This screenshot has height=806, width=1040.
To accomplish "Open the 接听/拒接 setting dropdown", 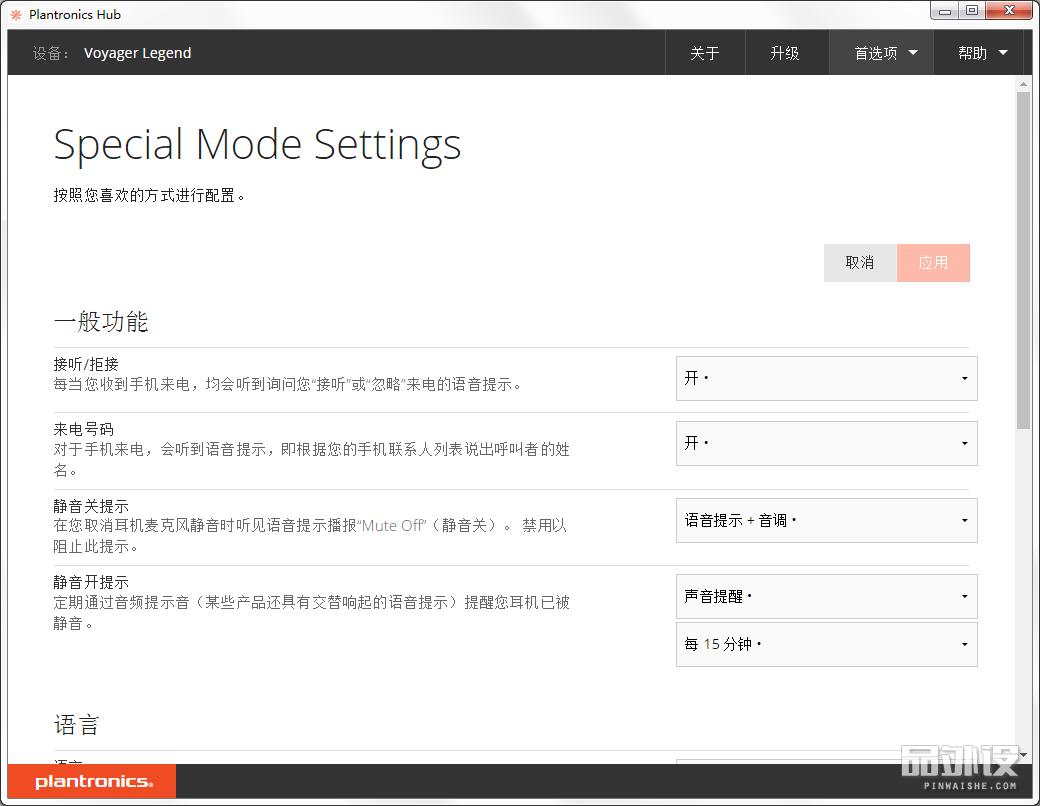I will (x=826, y=379).
